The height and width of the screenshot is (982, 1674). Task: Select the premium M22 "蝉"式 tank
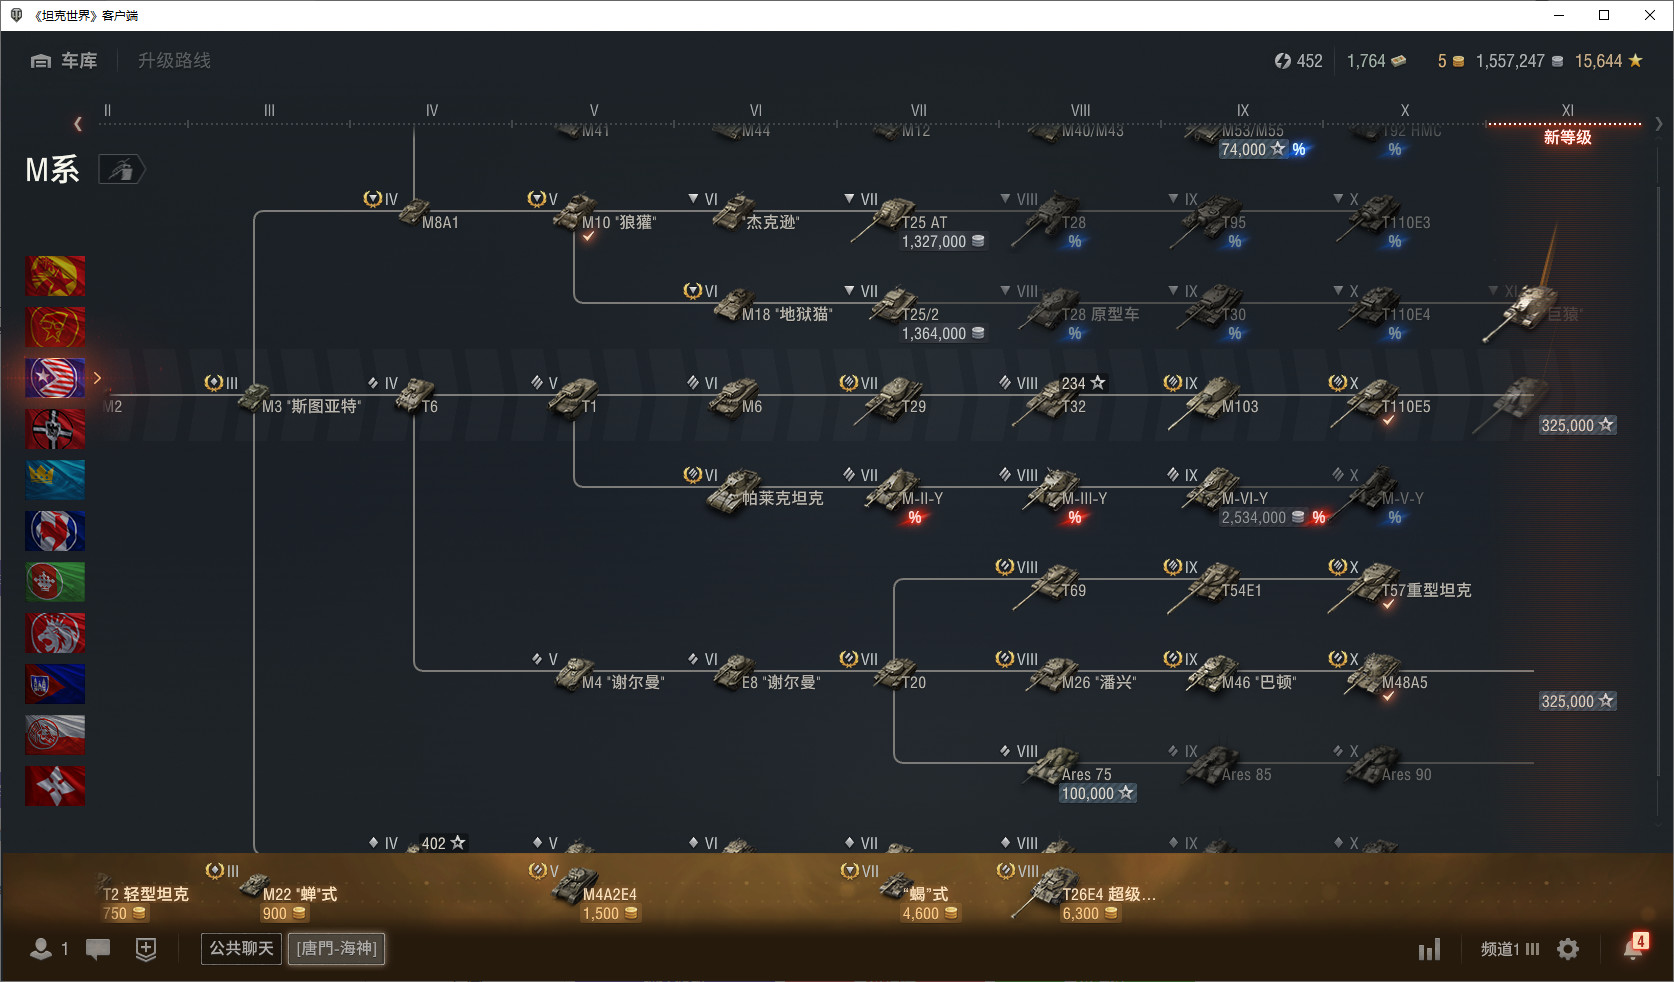pos(272,892)
